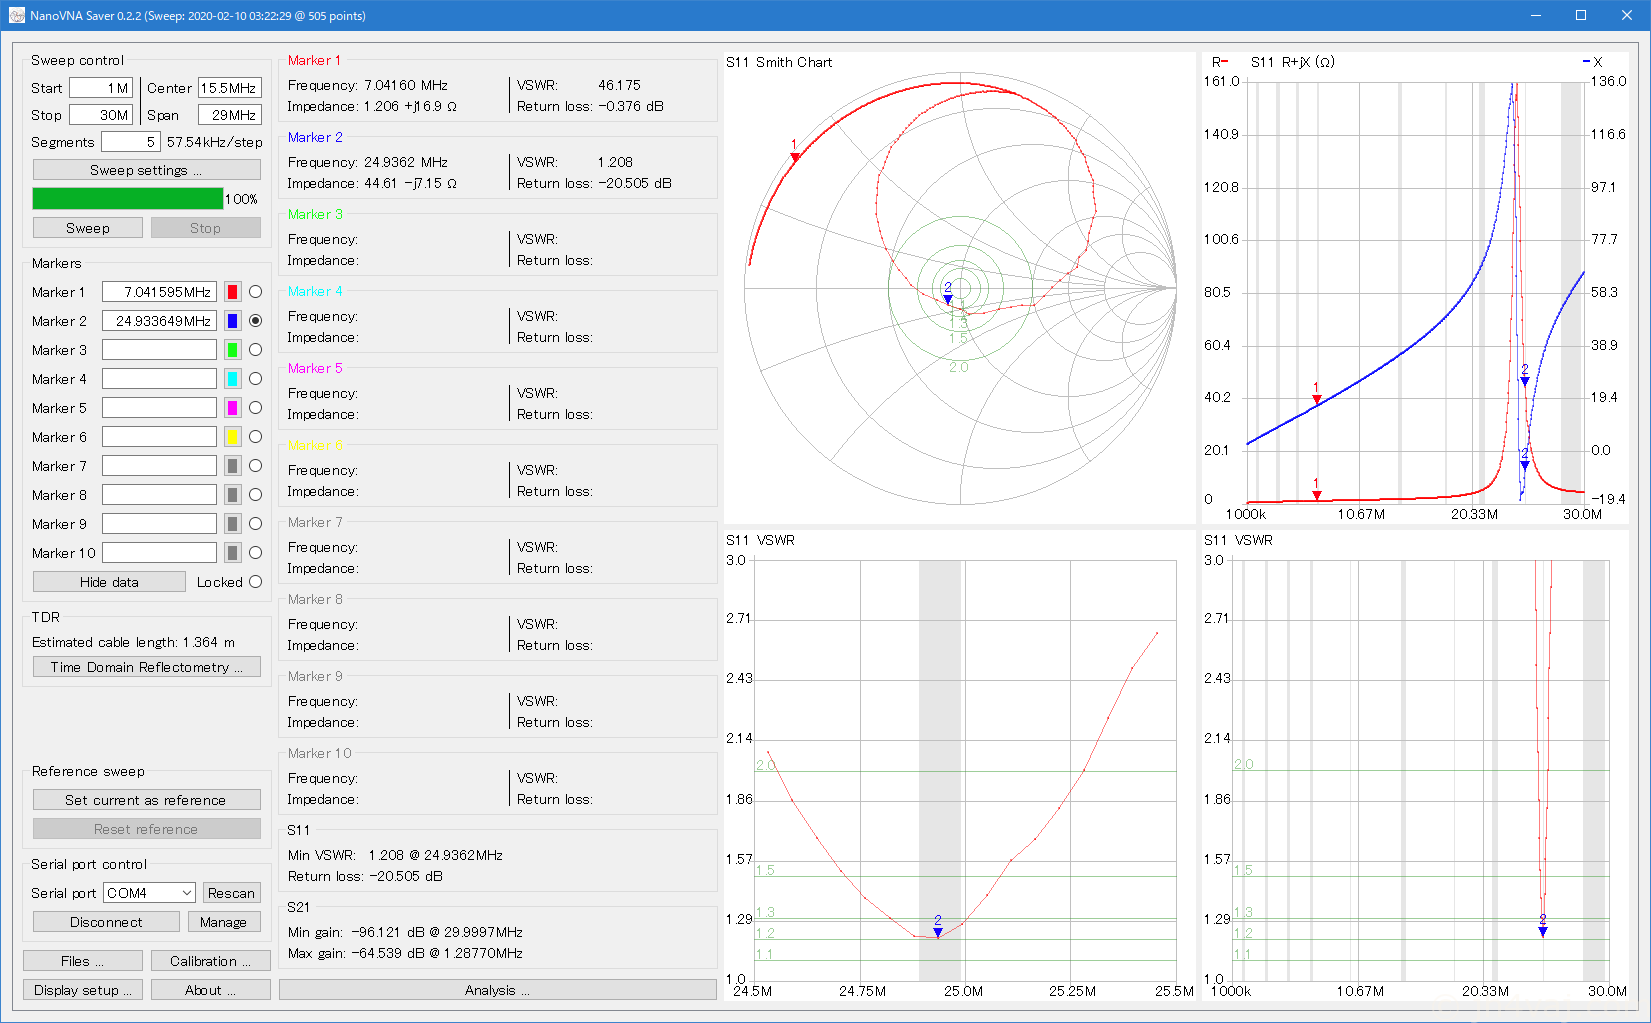Open Marker 3 green color swatch
Image resolution: width=1651 pixels, height=1023 pixels.
pos(232,350)
